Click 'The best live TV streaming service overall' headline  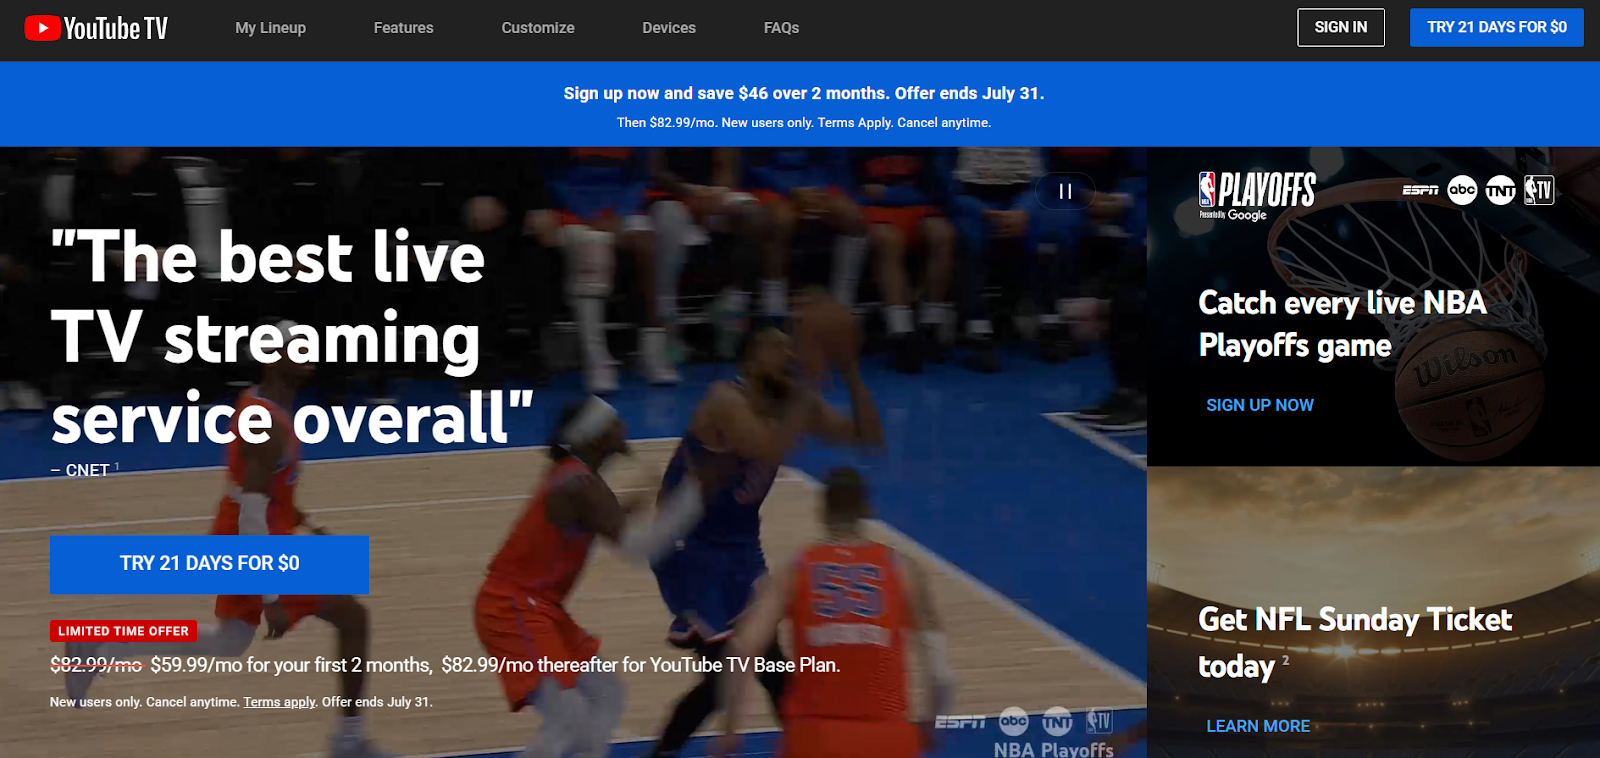(x=292, y=337)
